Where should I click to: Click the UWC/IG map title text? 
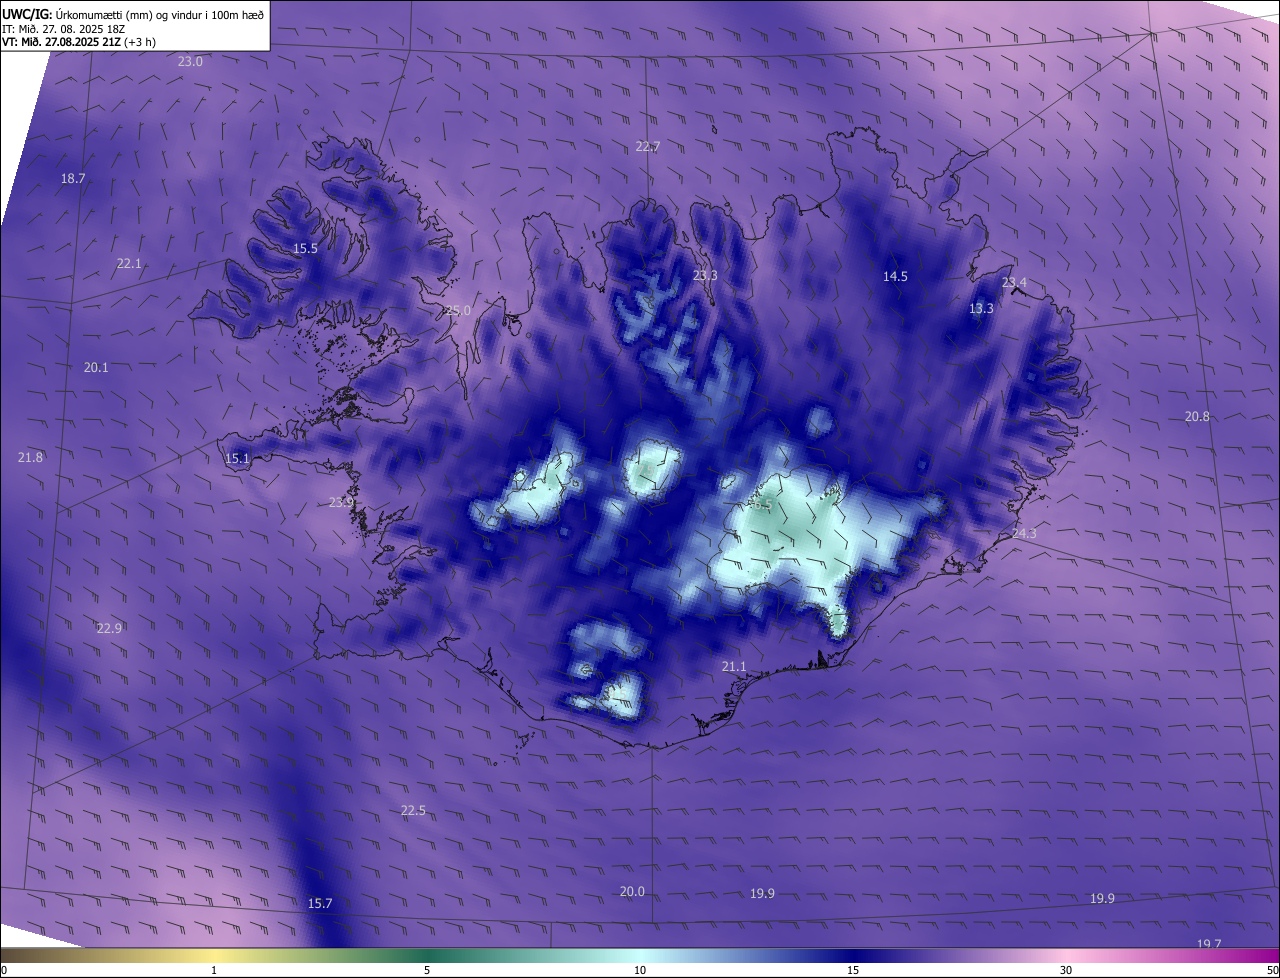point(133,15)
